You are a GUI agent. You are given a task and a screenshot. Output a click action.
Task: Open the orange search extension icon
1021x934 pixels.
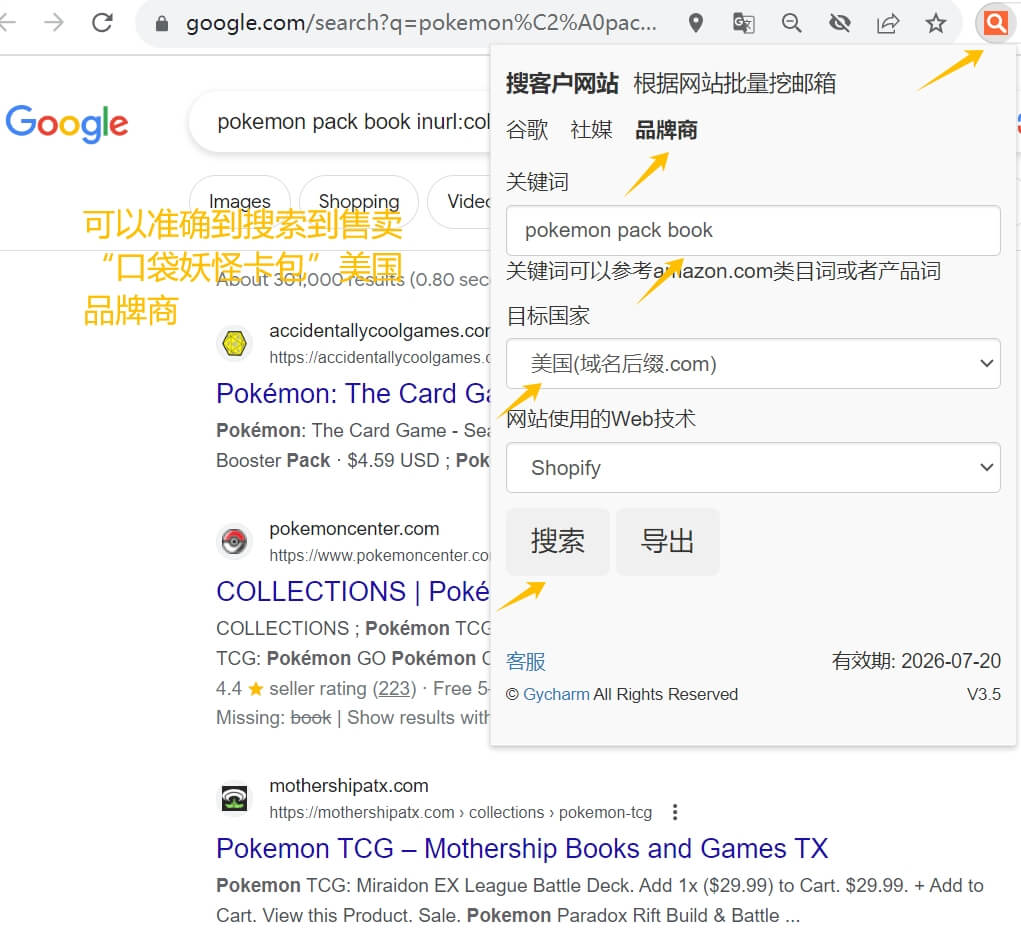pos(996,23)
